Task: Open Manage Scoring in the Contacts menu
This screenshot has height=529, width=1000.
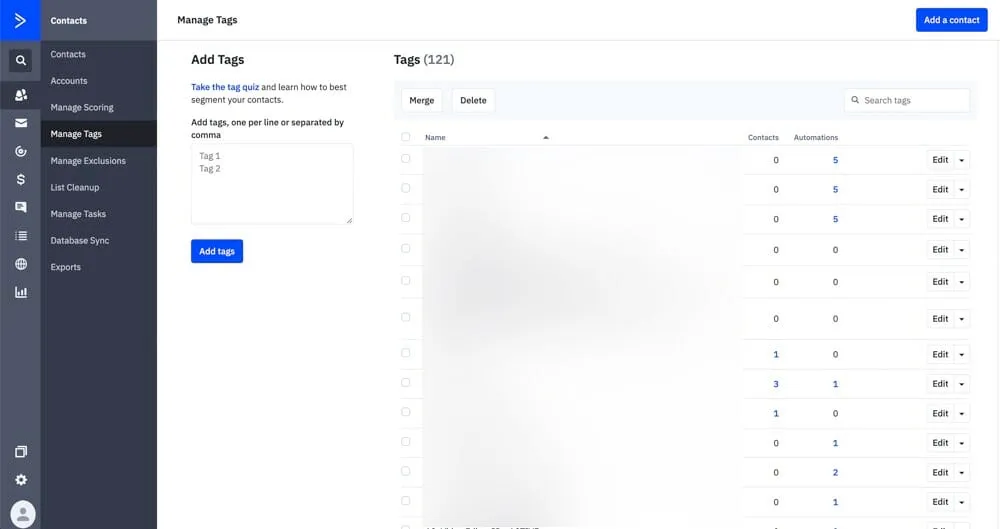Action: (82, 107)
